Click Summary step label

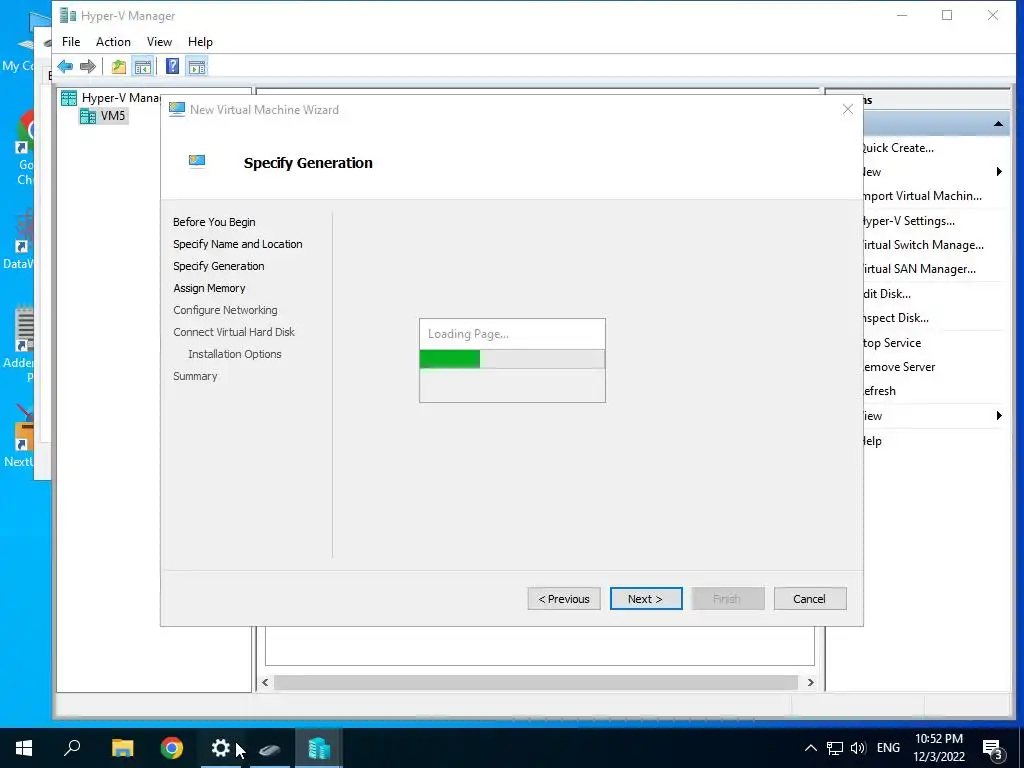(195, 376)
